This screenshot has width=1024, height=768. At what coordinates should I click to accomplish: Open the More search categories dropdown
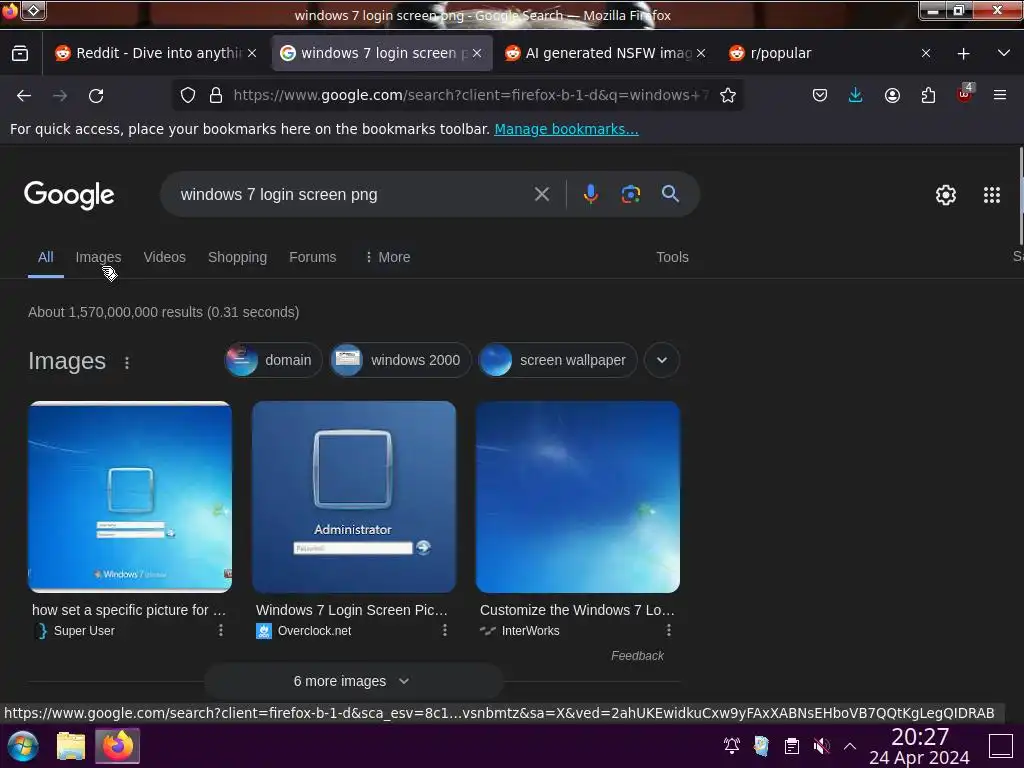tap(388, 257)
